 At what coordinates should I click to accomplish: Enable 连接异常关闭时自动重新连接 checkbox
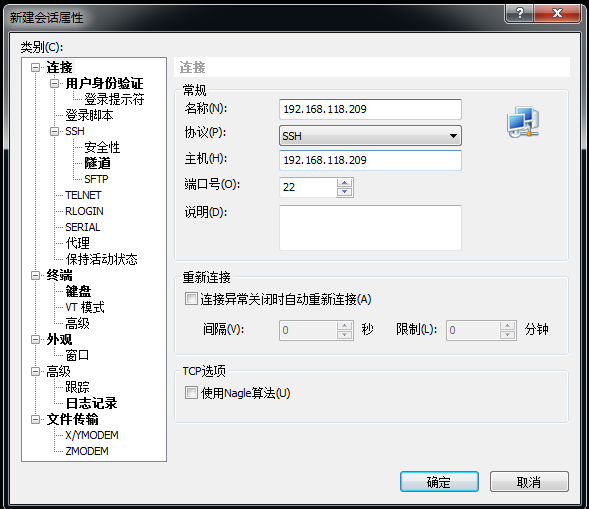point(191,299)
